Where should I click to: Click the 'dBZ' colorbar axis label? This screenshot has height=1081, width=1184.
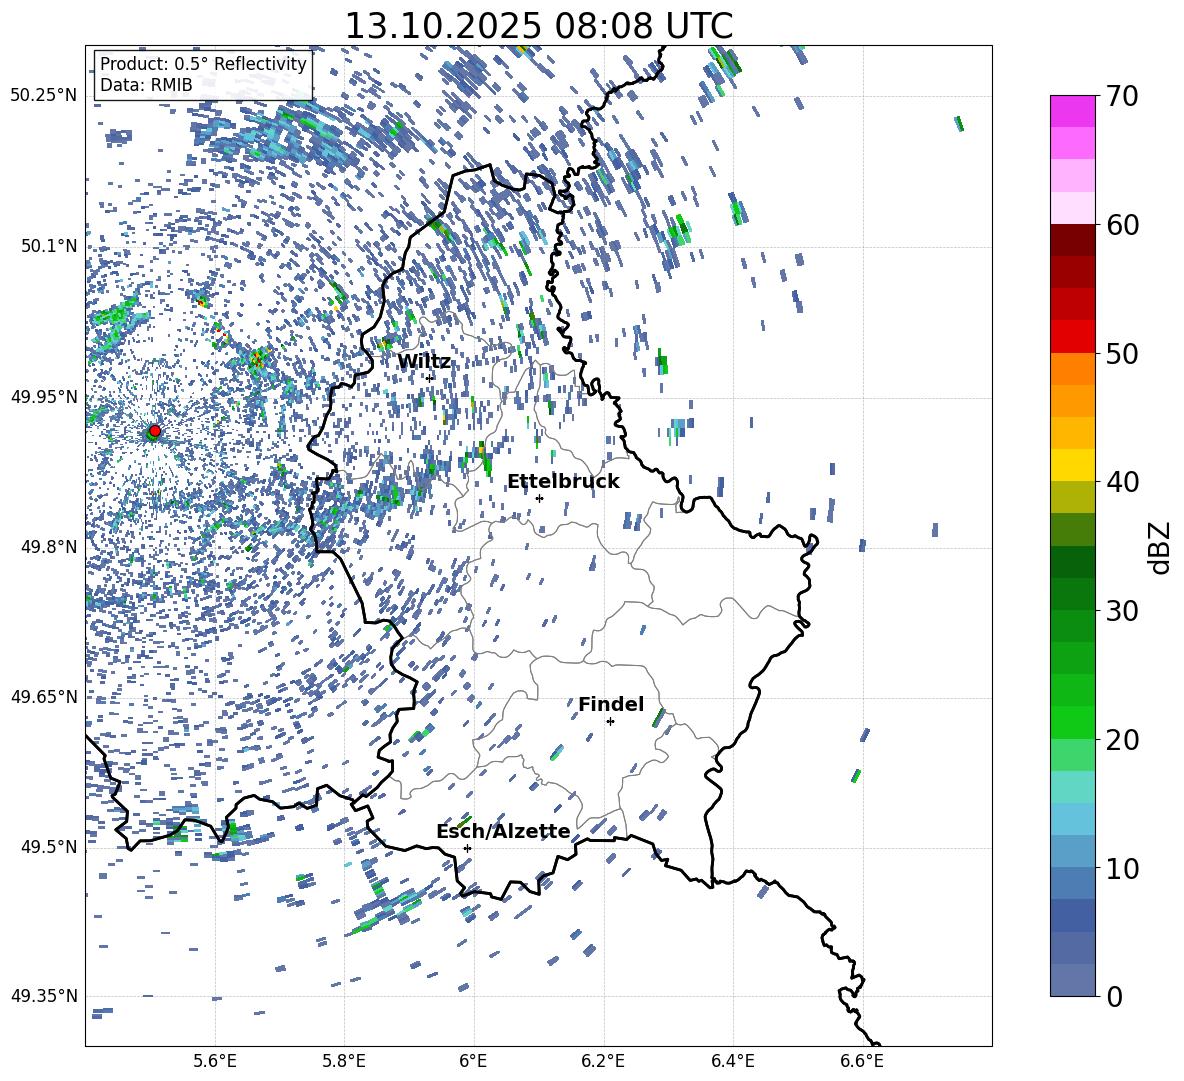click(1159, 547)
